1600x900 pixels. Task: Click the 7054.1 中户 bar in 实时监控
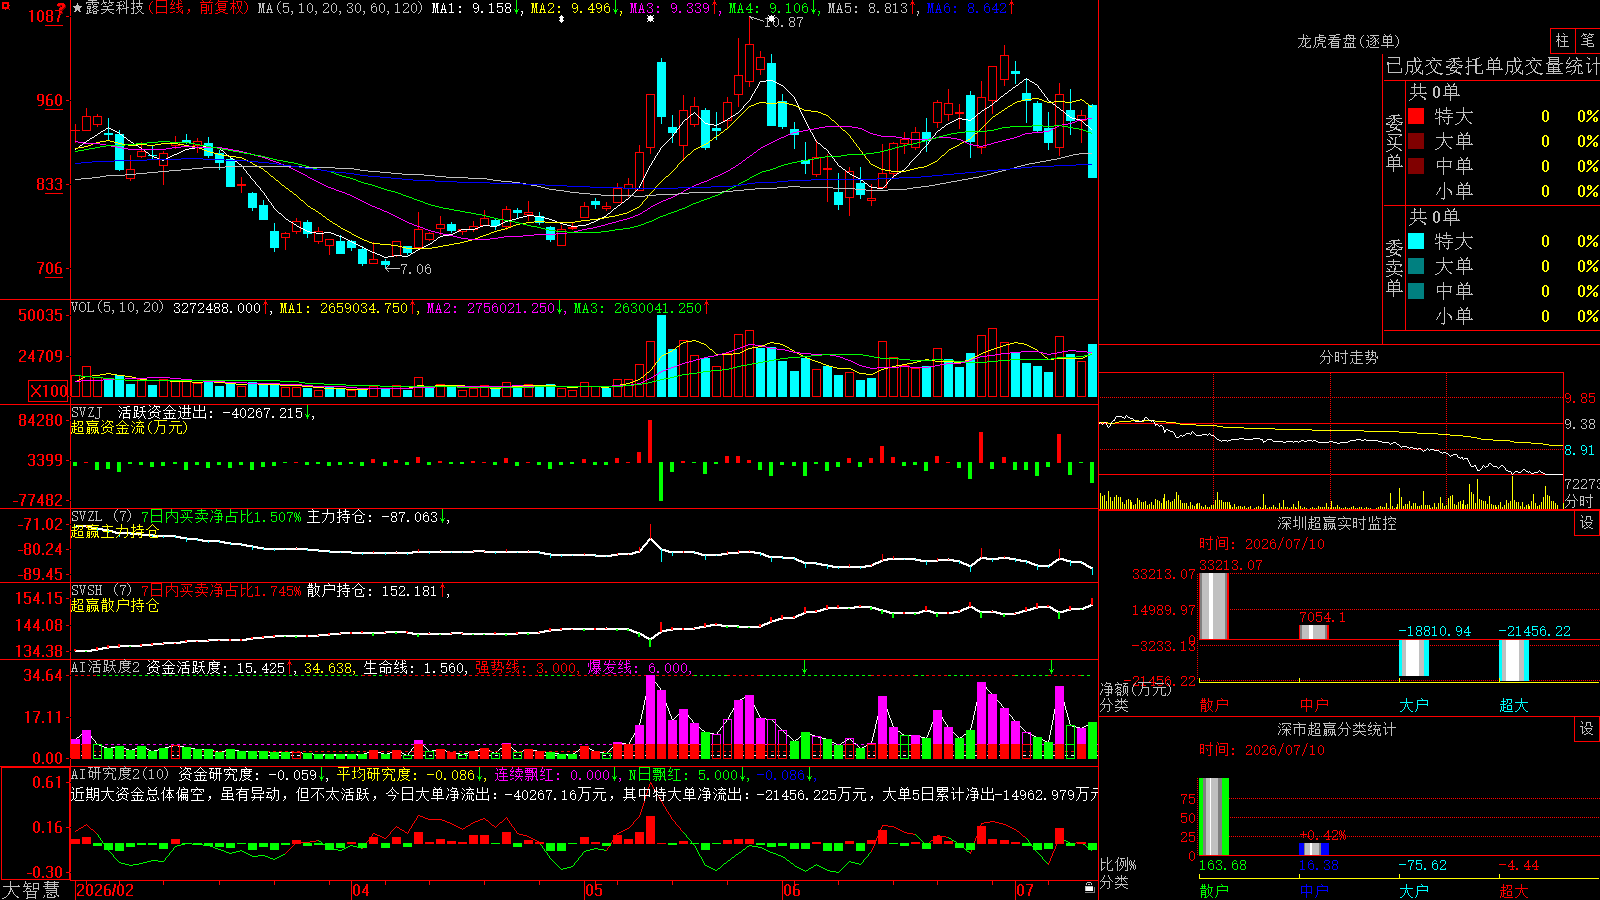click(x=1314, y=632)
